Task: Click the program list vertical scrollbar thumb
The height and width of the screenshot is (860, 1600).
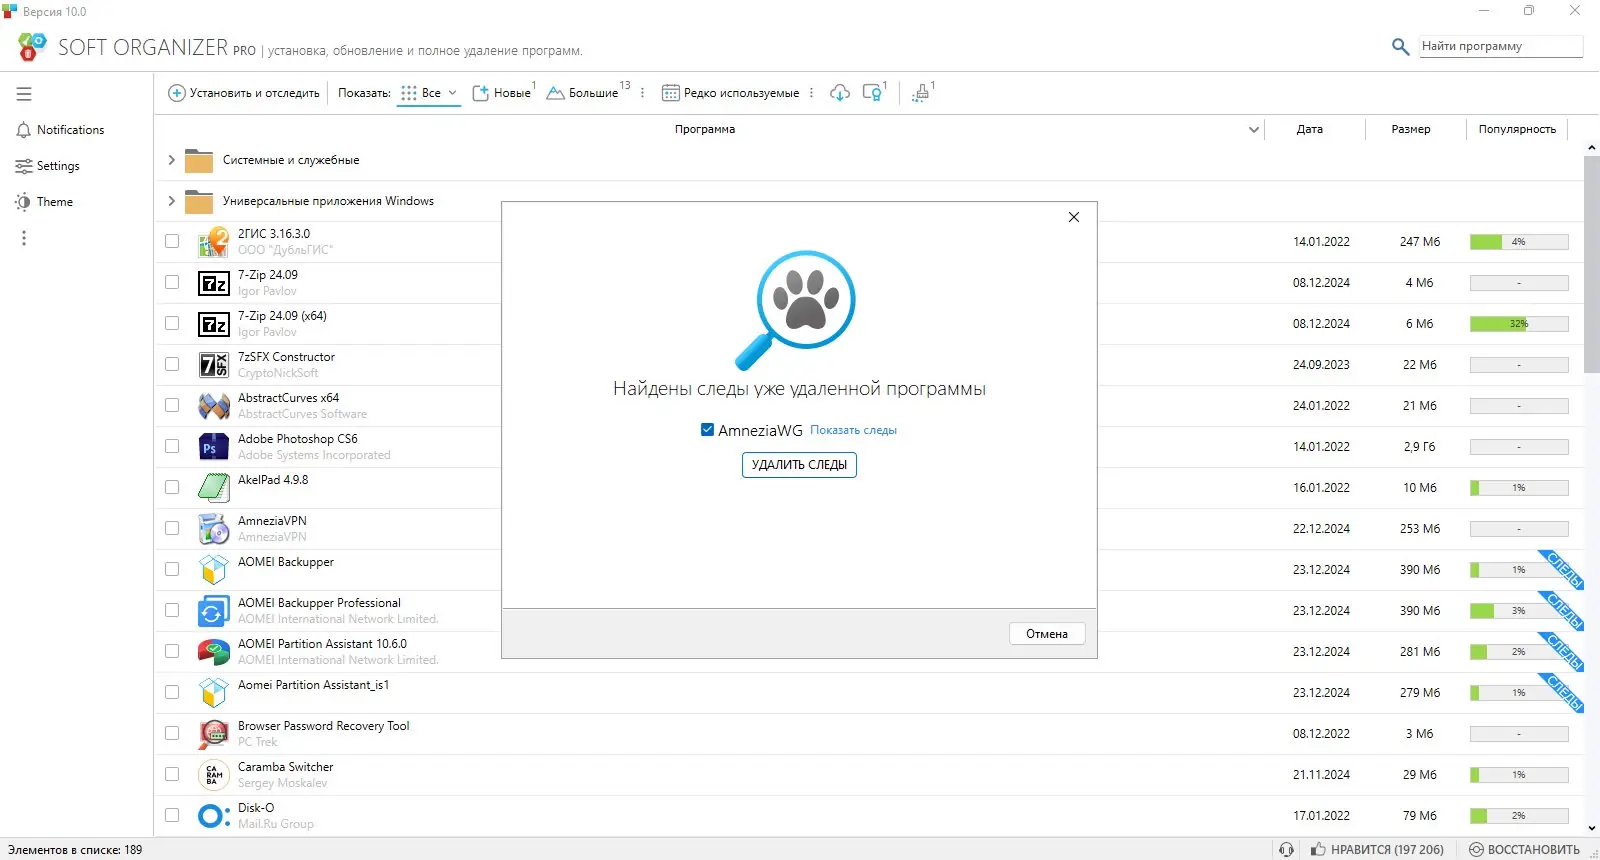Action: (1592, 264)
